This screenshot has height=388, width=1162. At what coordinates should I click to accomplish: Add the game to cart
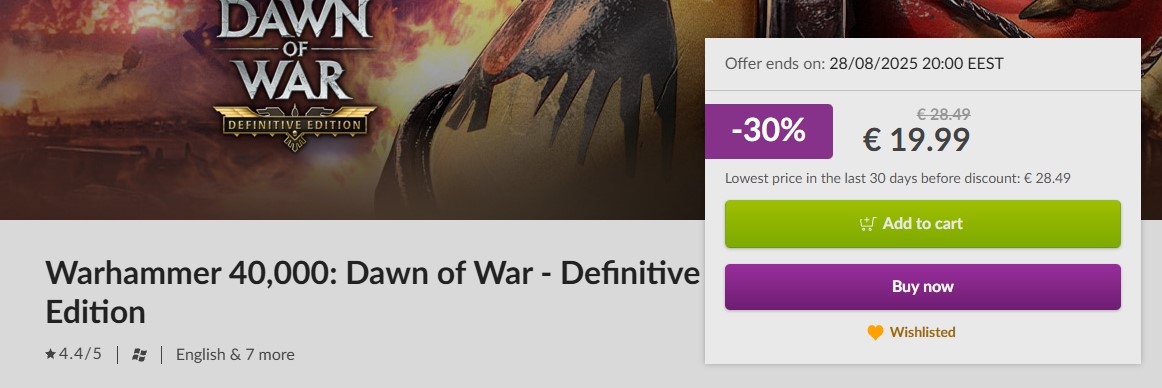[x=923, y=224]
